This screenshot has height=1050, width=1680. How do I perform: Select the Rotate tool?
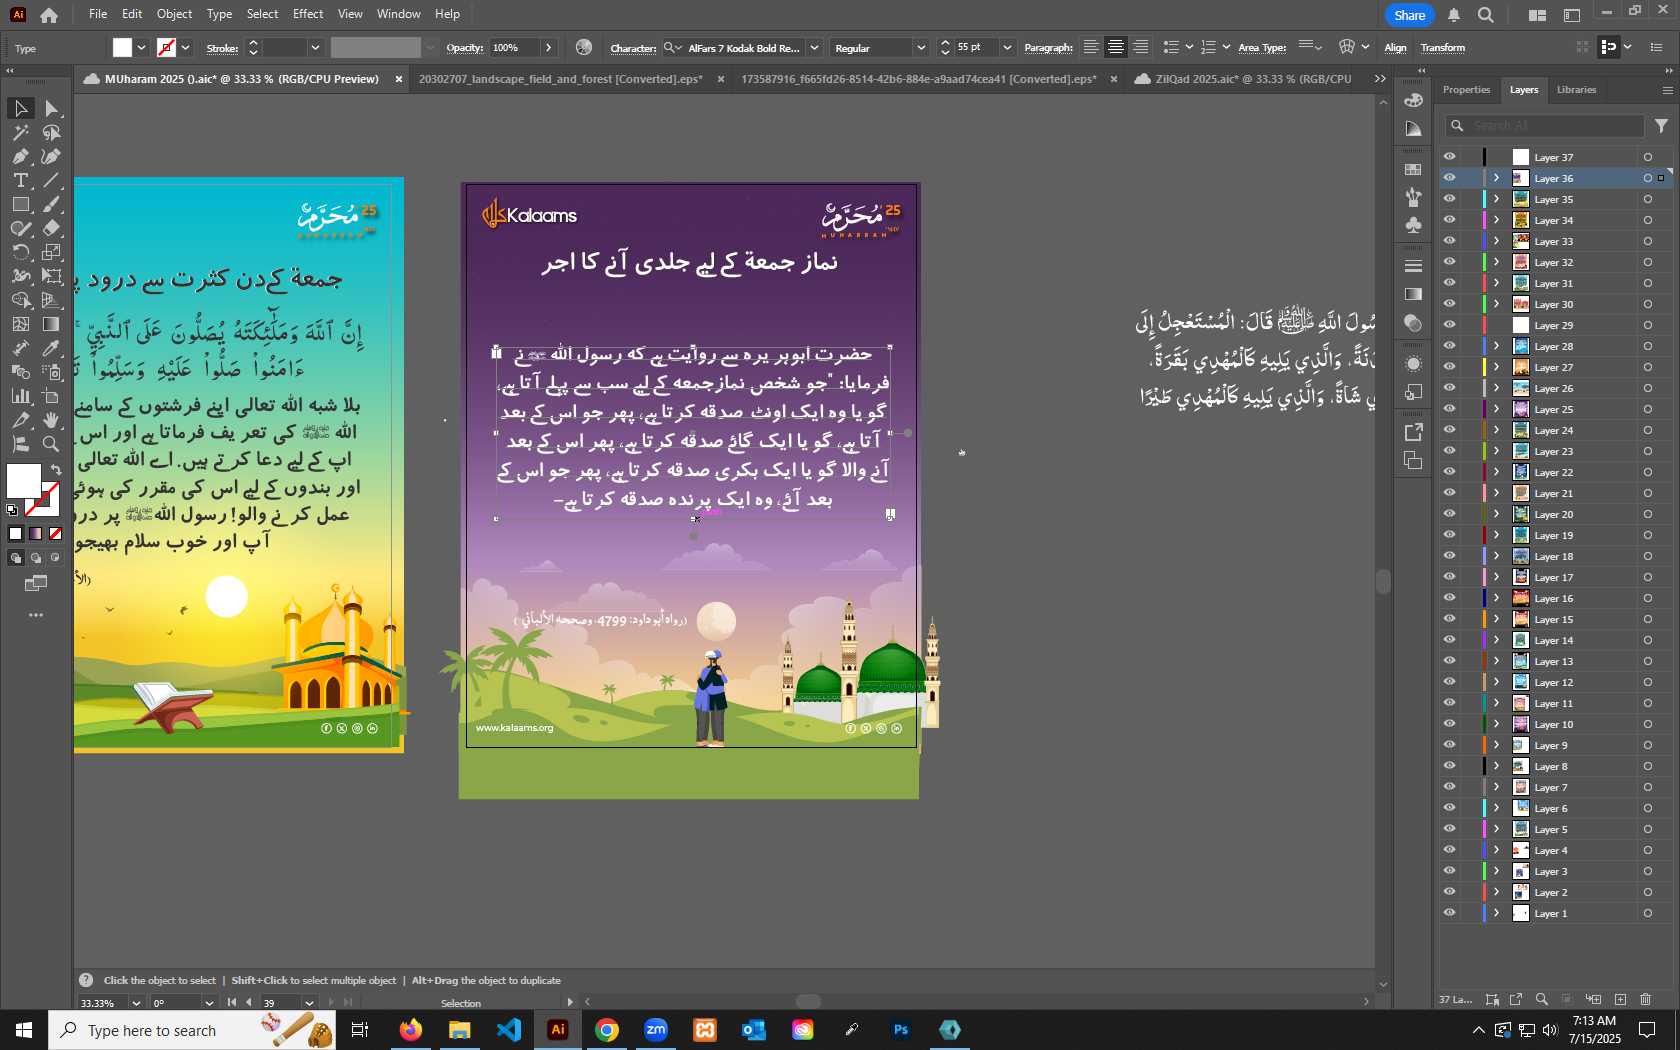(20, 252)
